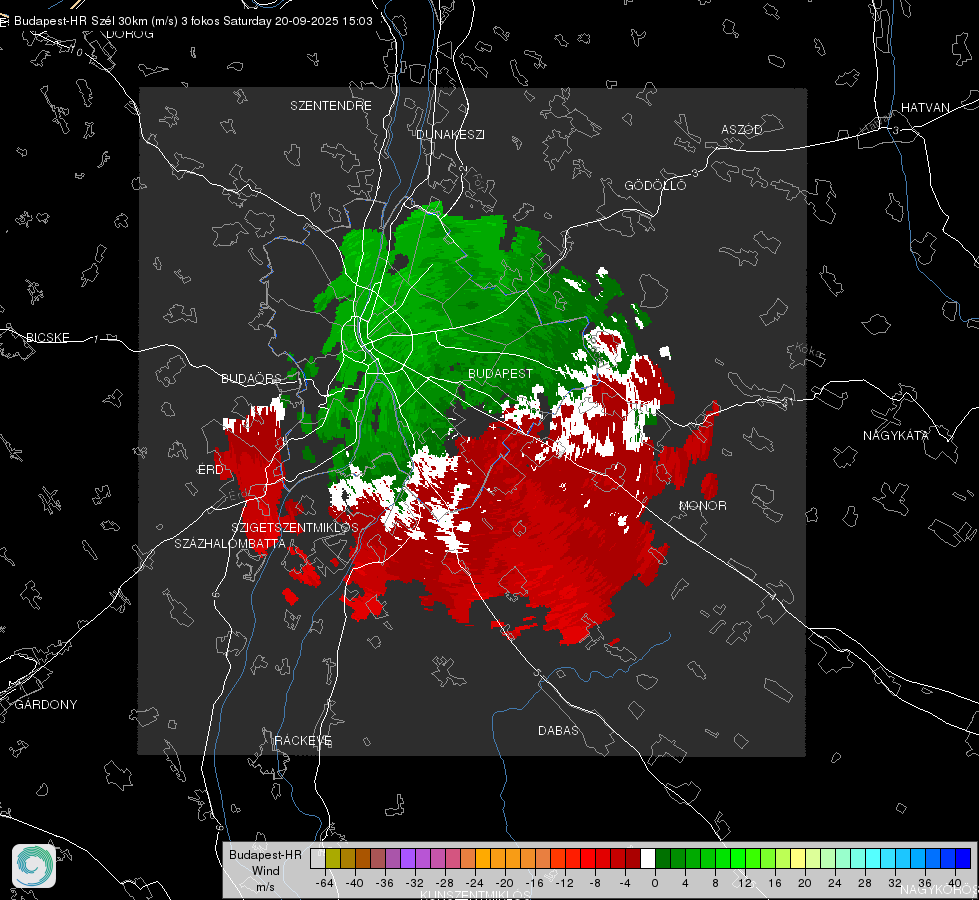
Task: Select the BICSKE label
Action: point(47,337)
